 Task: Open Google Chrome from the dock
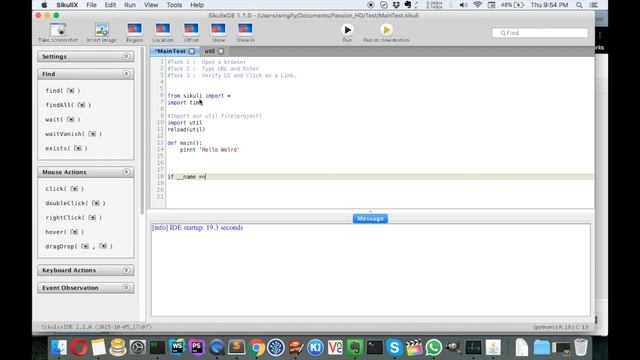[x=256, y=348]
